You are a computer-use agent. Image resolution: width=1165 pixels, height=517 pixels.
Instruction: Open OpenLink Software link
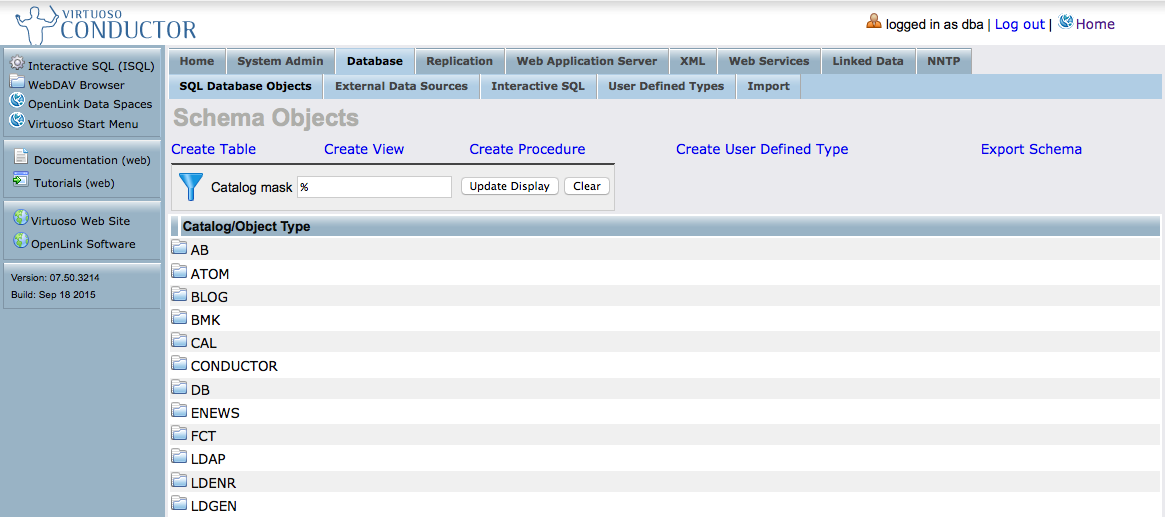[x=83, y=244]
